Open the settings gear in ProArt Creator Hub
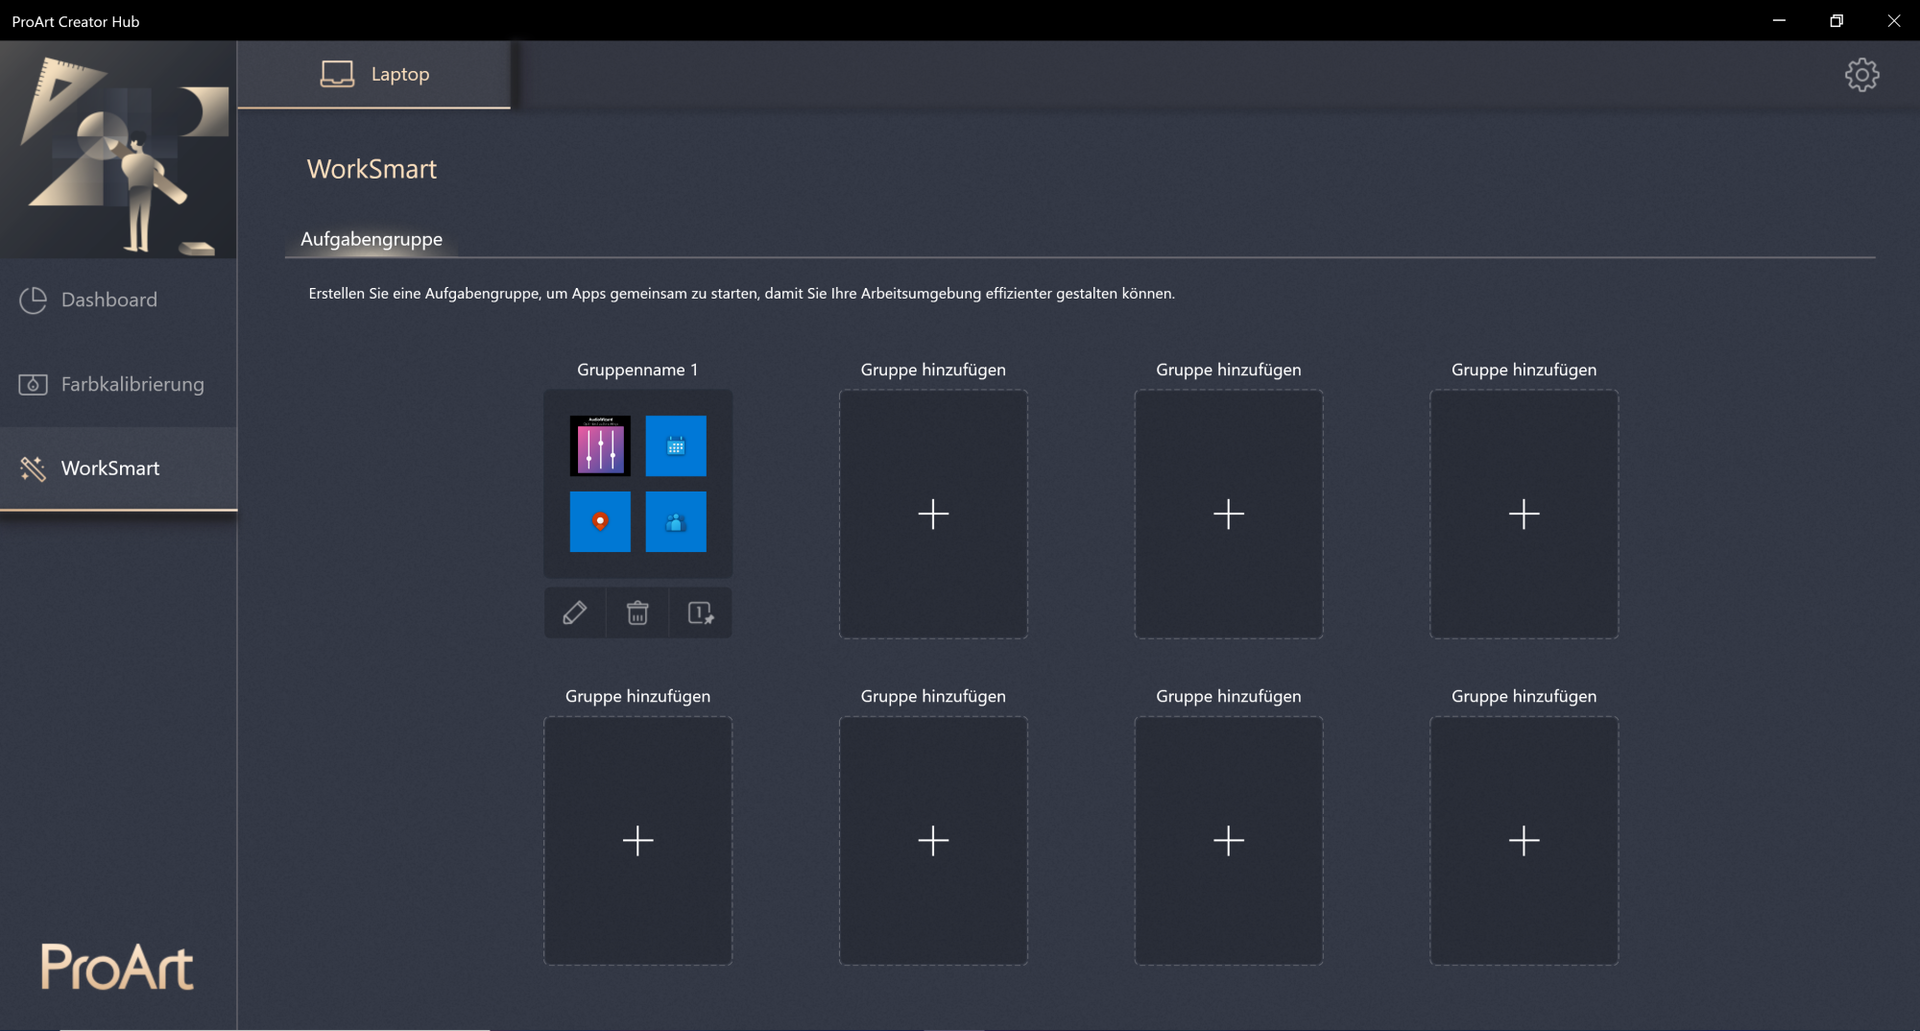This screenshot has height=1031, width=1920. (1861, 75)
